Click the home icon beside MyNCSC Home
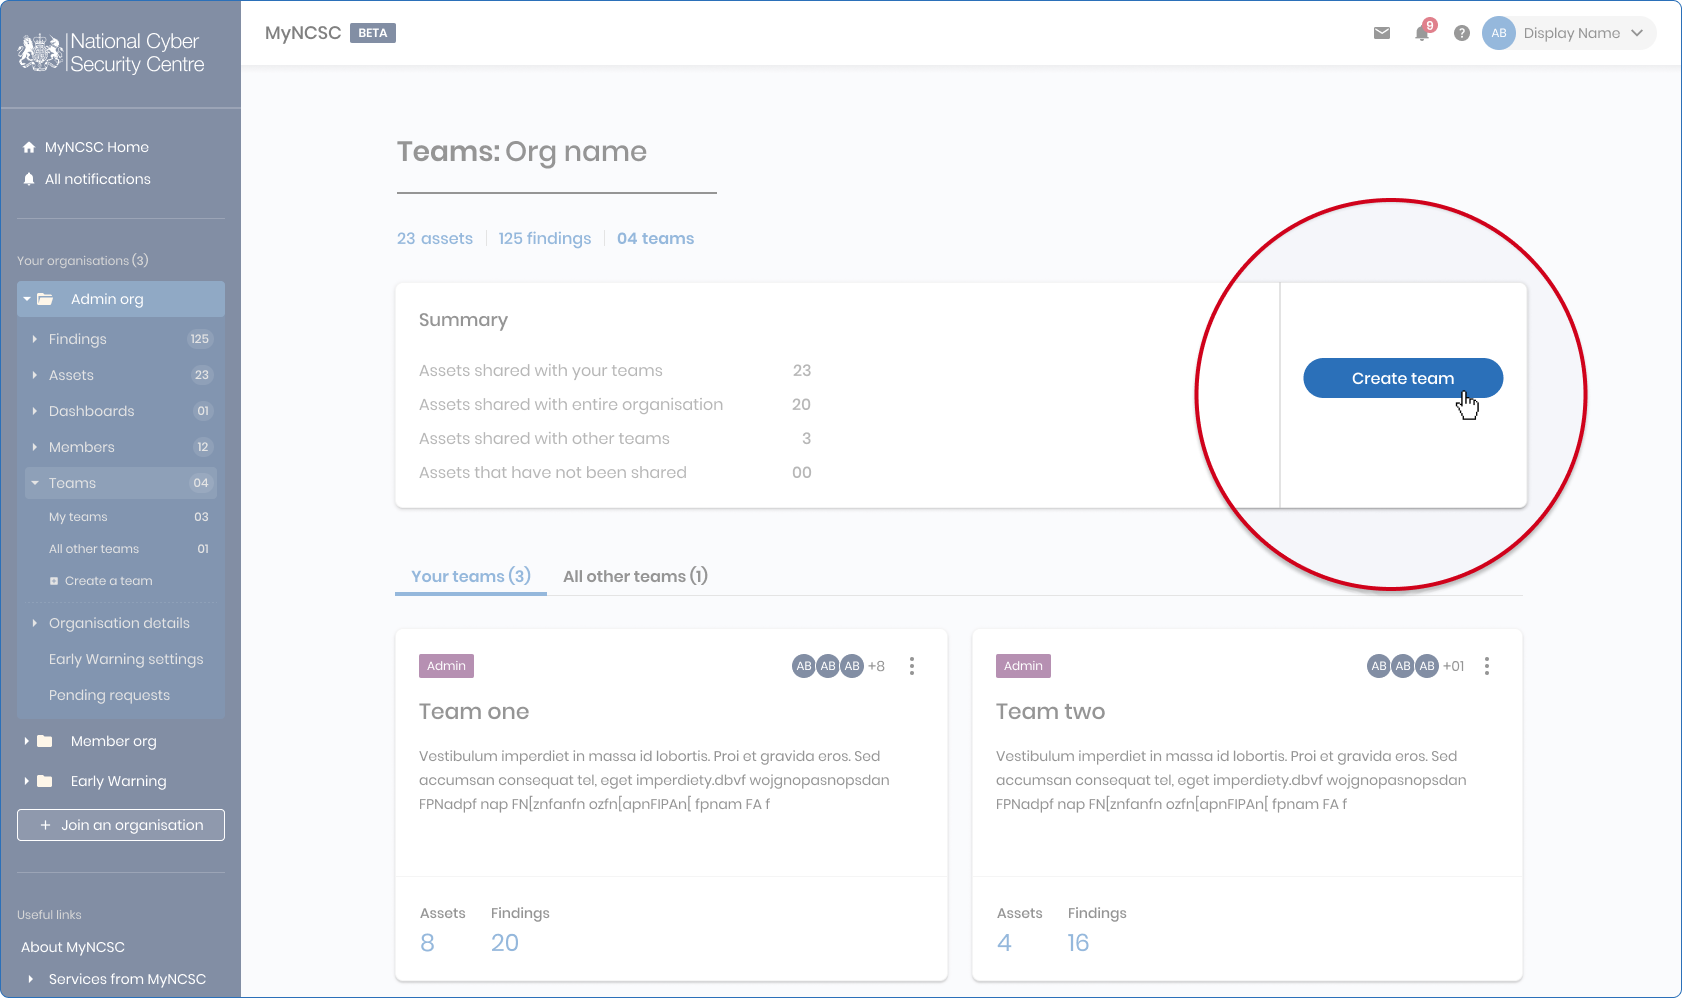The image size is (1682, 998). (x=29, y=147)
